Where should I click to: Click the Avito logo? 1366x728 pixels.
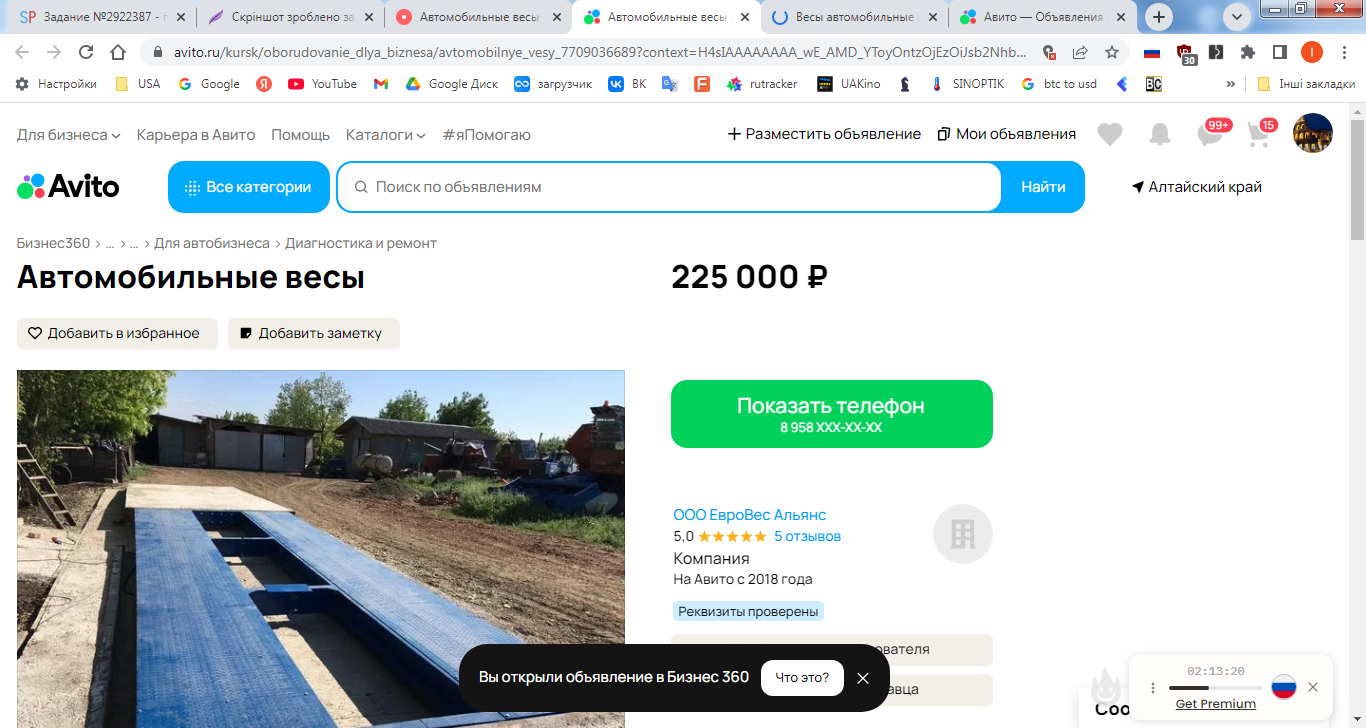68,186
